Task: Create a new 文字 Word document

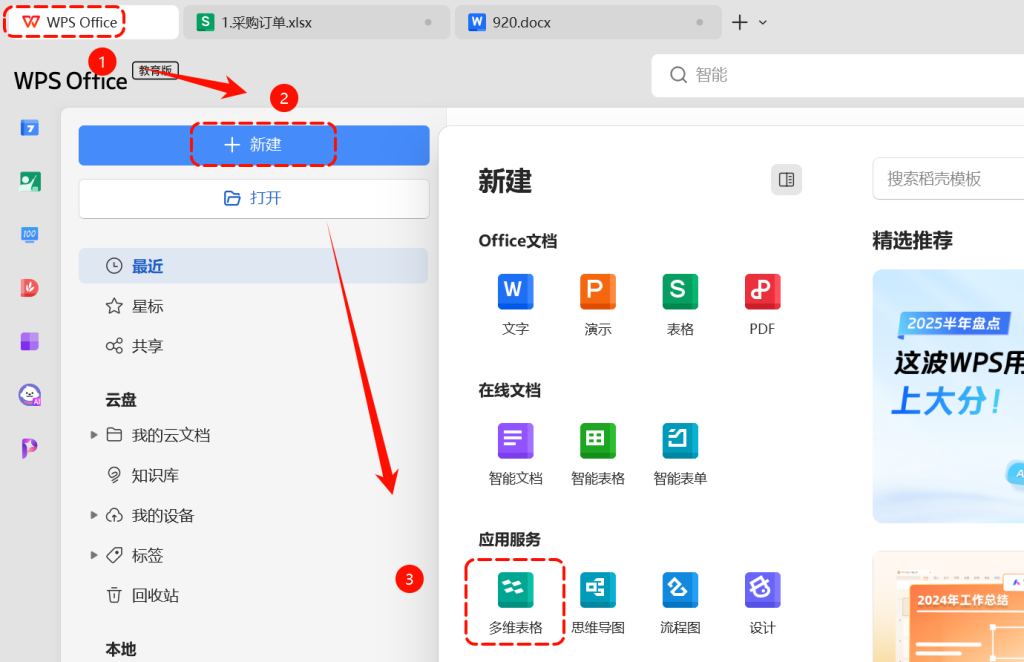Action: pos(515,305)
